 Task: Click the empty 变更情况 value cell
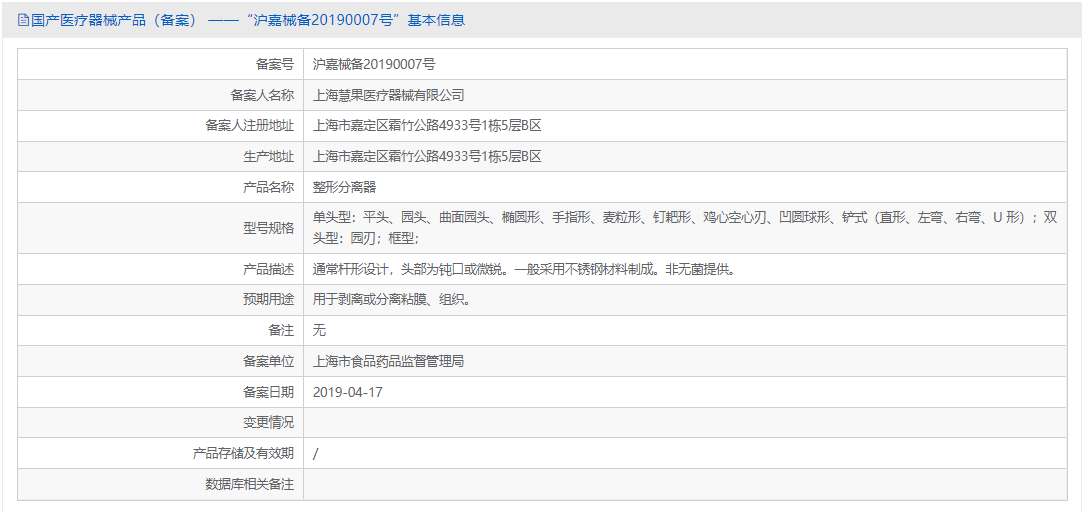(x=690, y=423)
